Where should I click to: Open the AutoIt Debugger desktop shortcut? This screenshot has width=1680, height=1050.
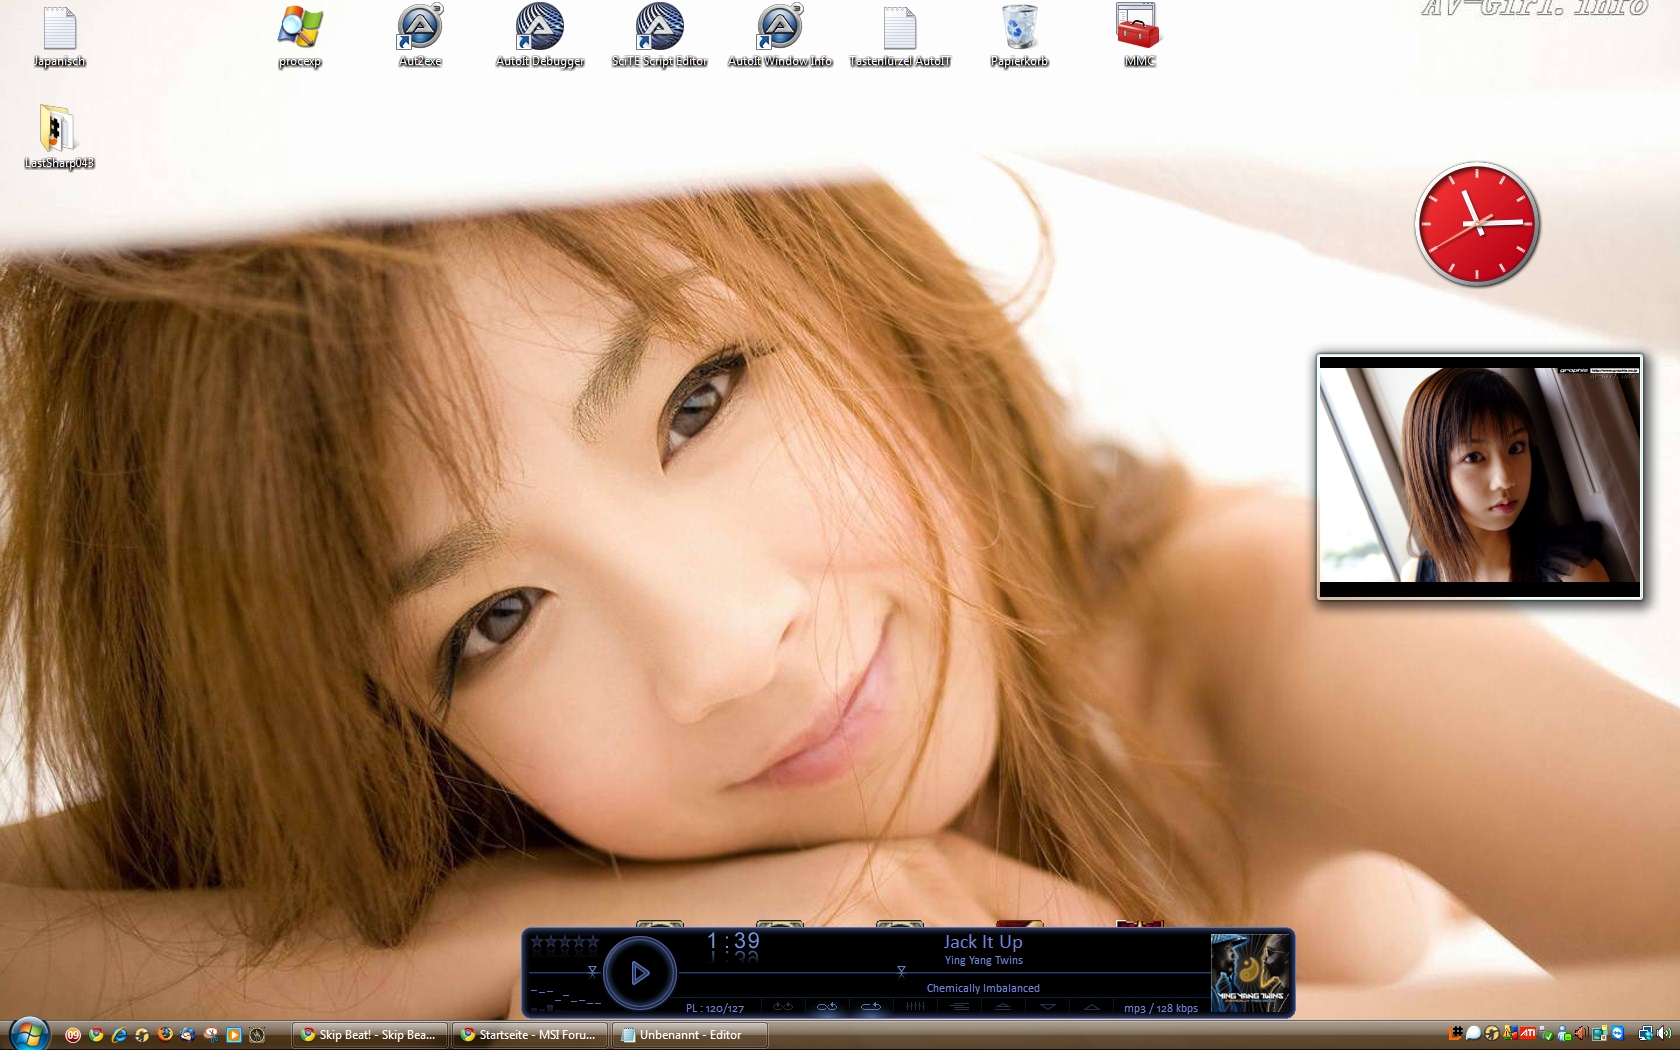tap(540, 30)
